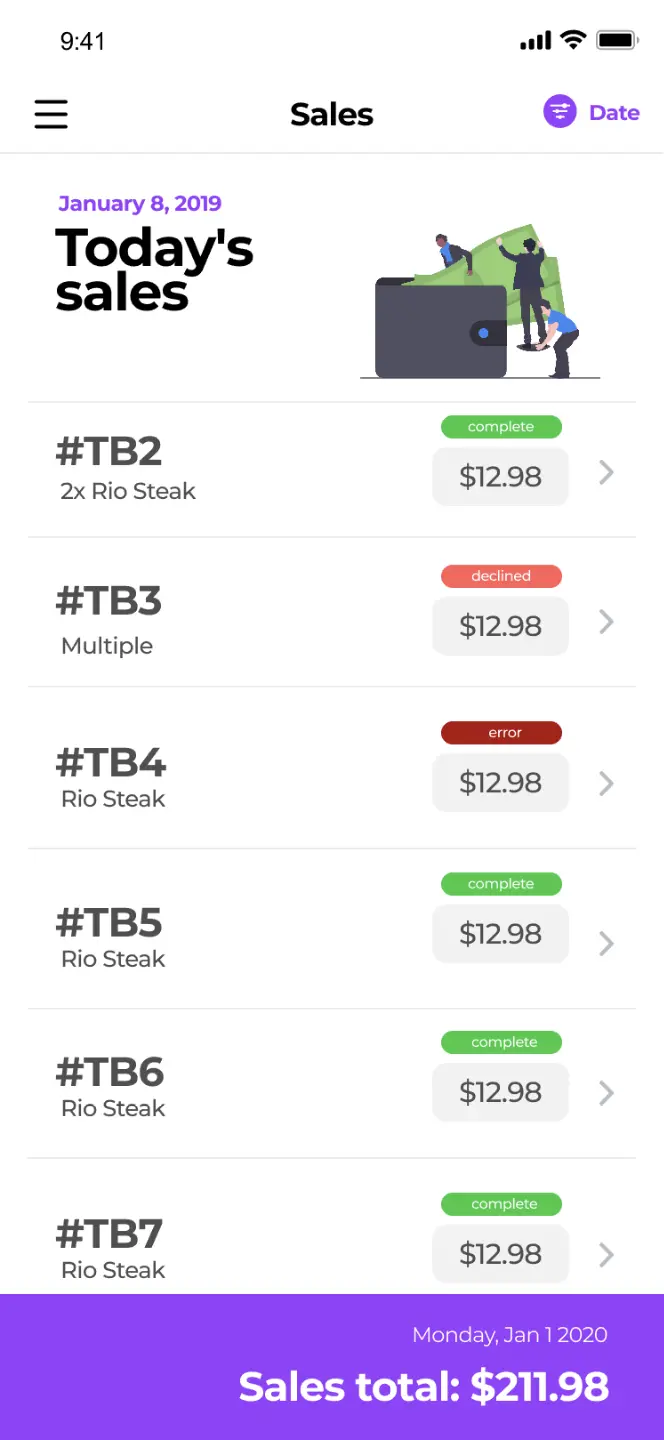Select the Wi-Fi status icon
Screen dimensions: 664x1440
(572, 40)
